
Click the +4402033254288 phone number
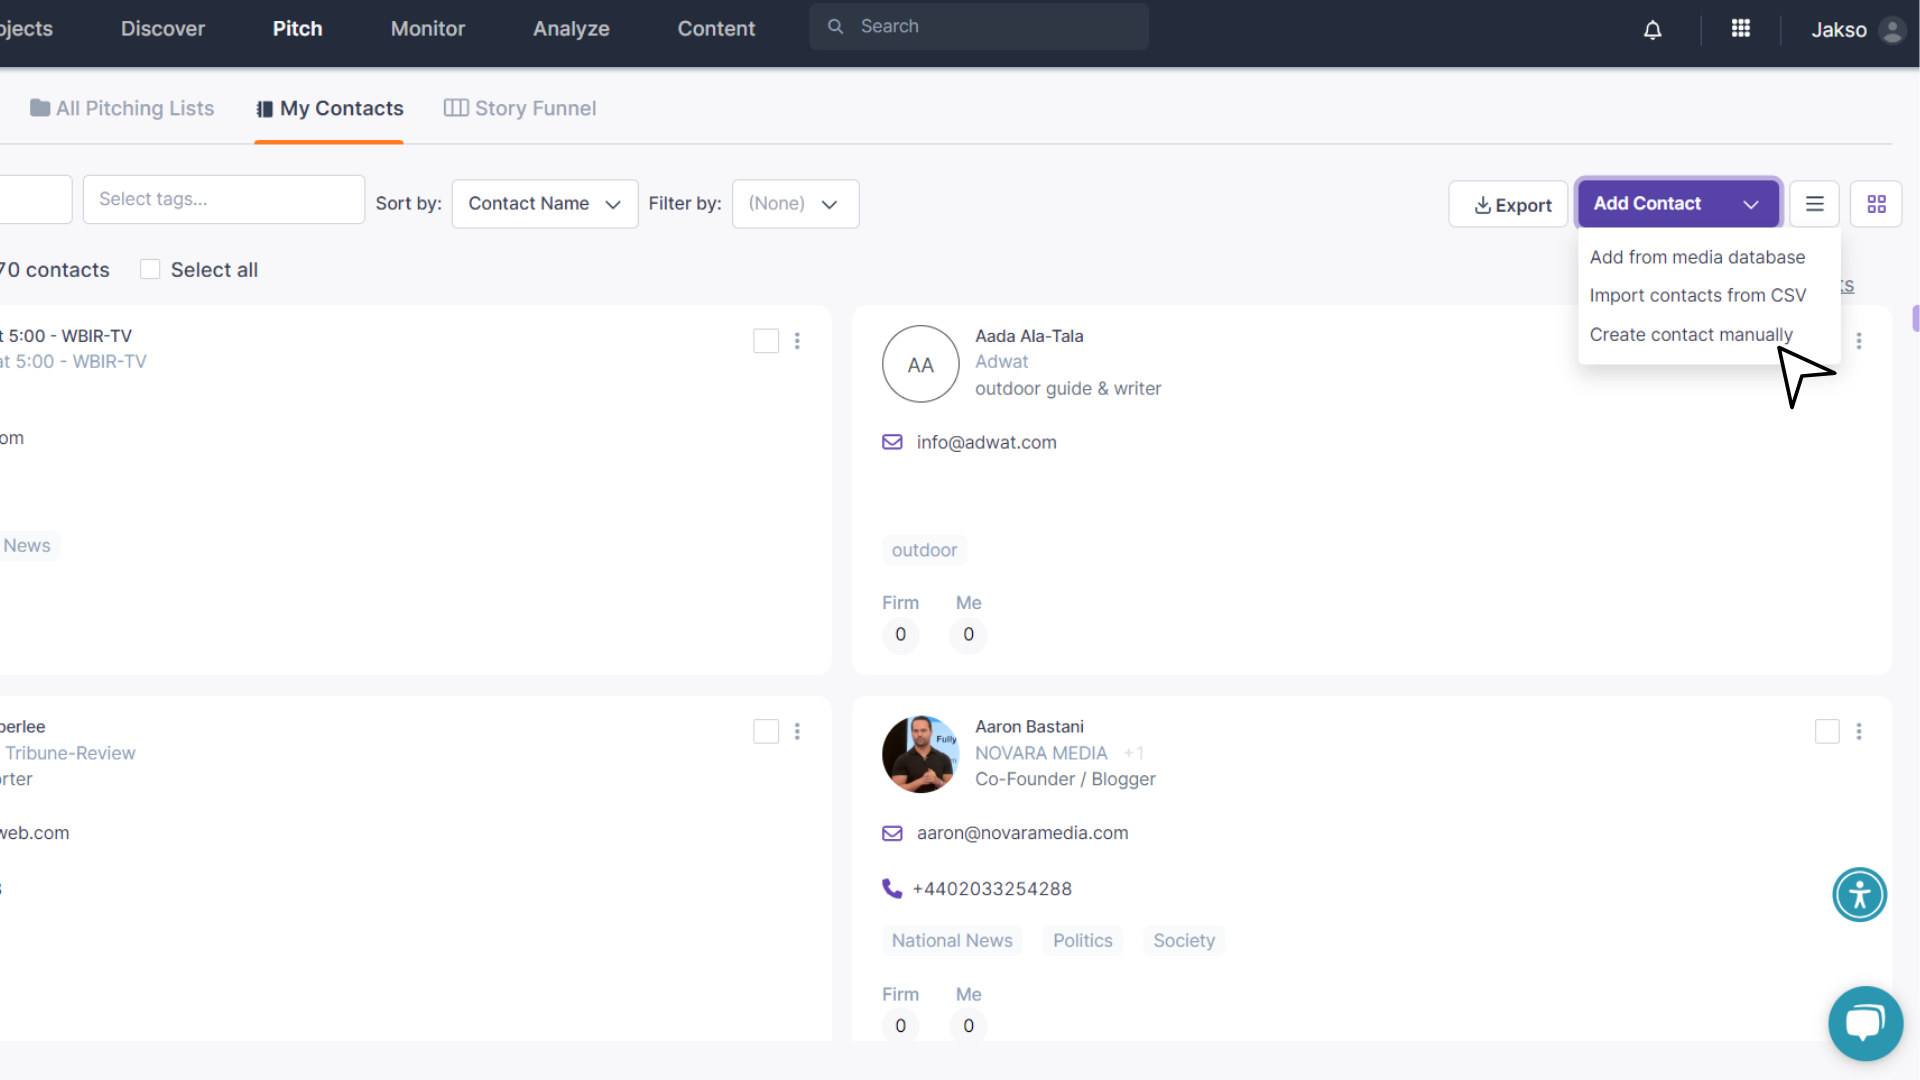pos(992,889)
